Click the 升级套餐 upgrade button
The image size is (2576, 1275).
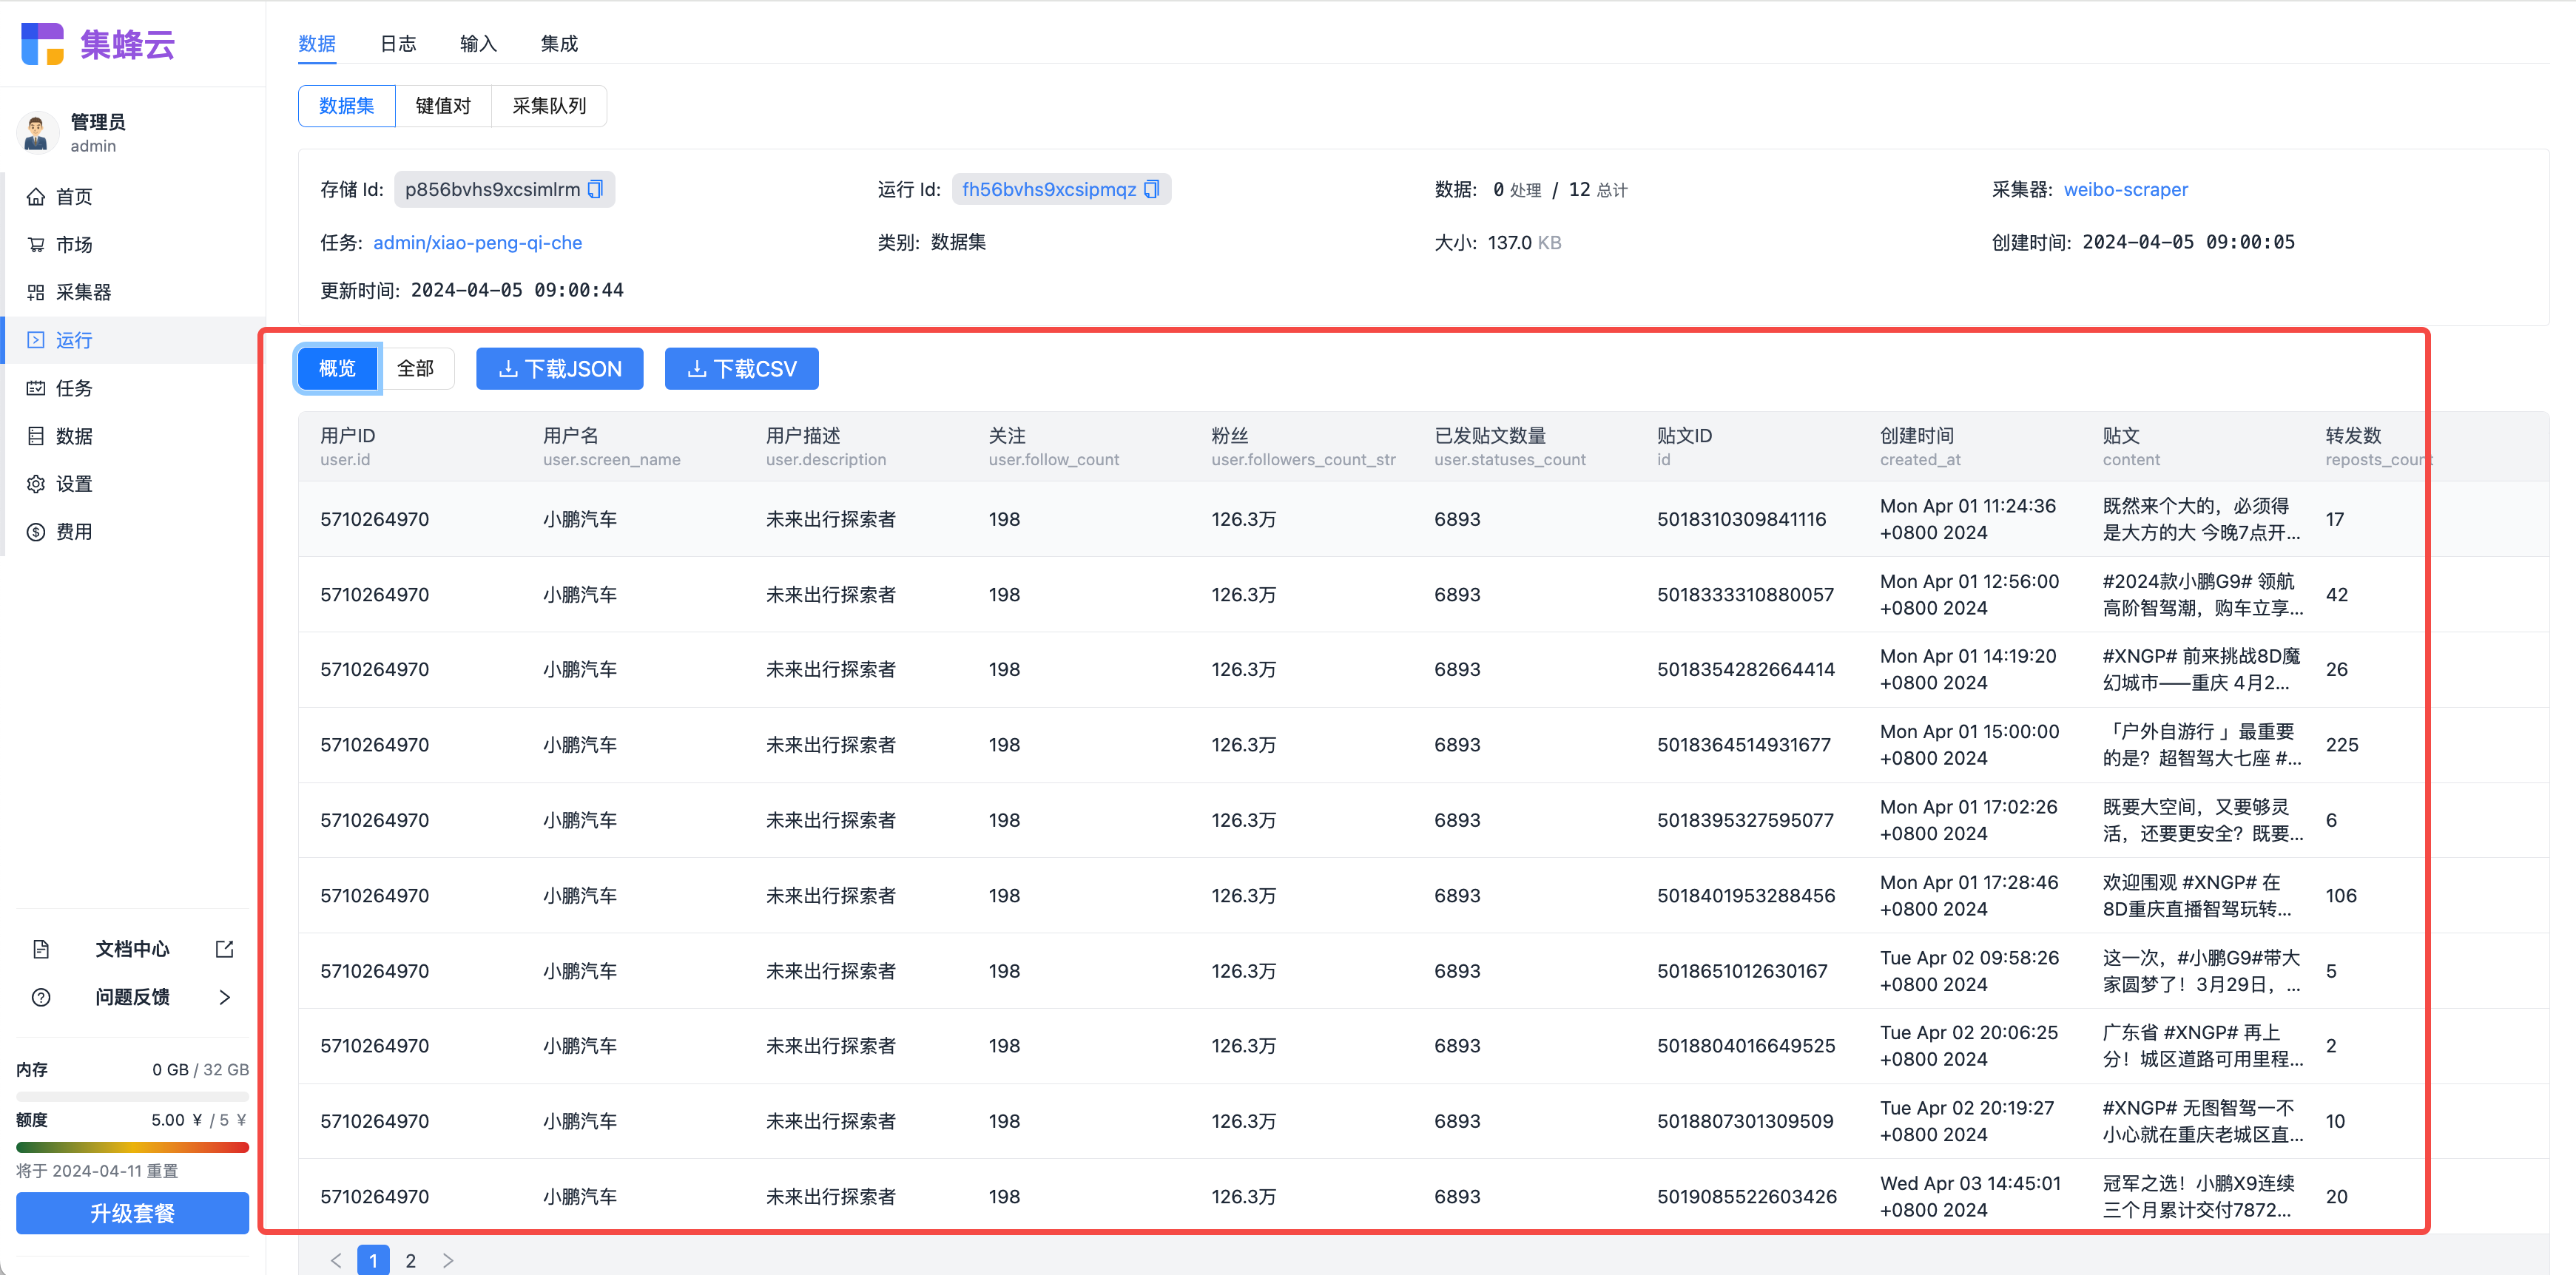click(132, 1214)
